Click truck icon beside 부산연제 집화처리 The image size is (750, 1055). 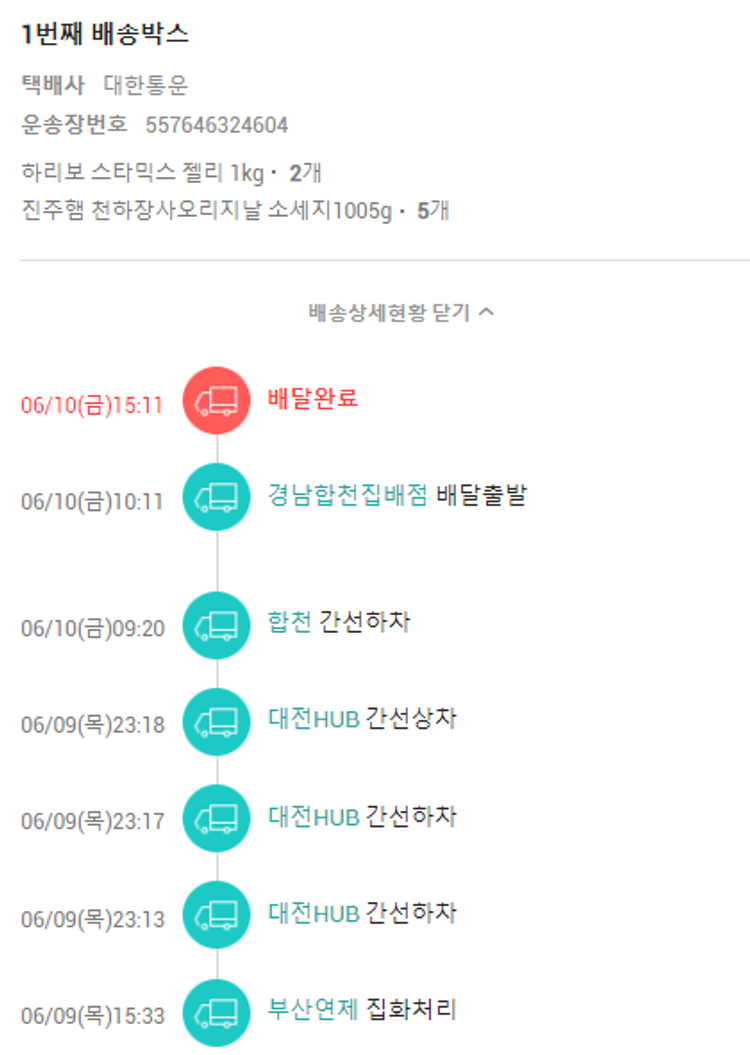pos(216,1011)
